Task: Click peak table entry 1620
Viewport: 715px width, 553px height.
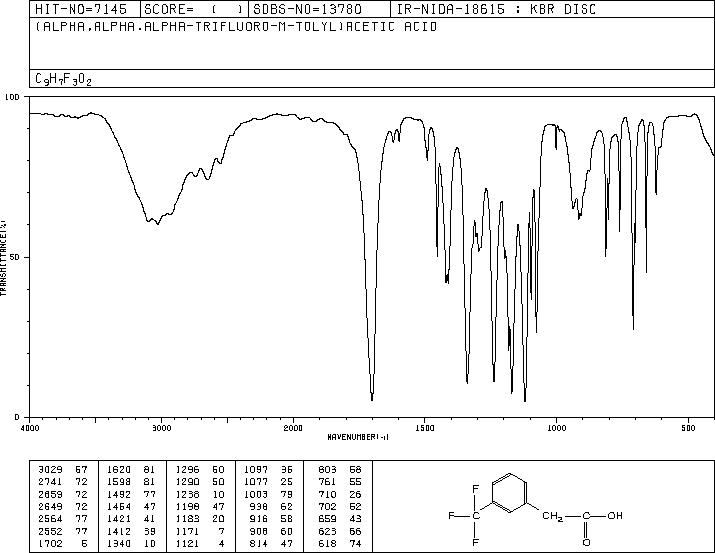Action: 119,470
